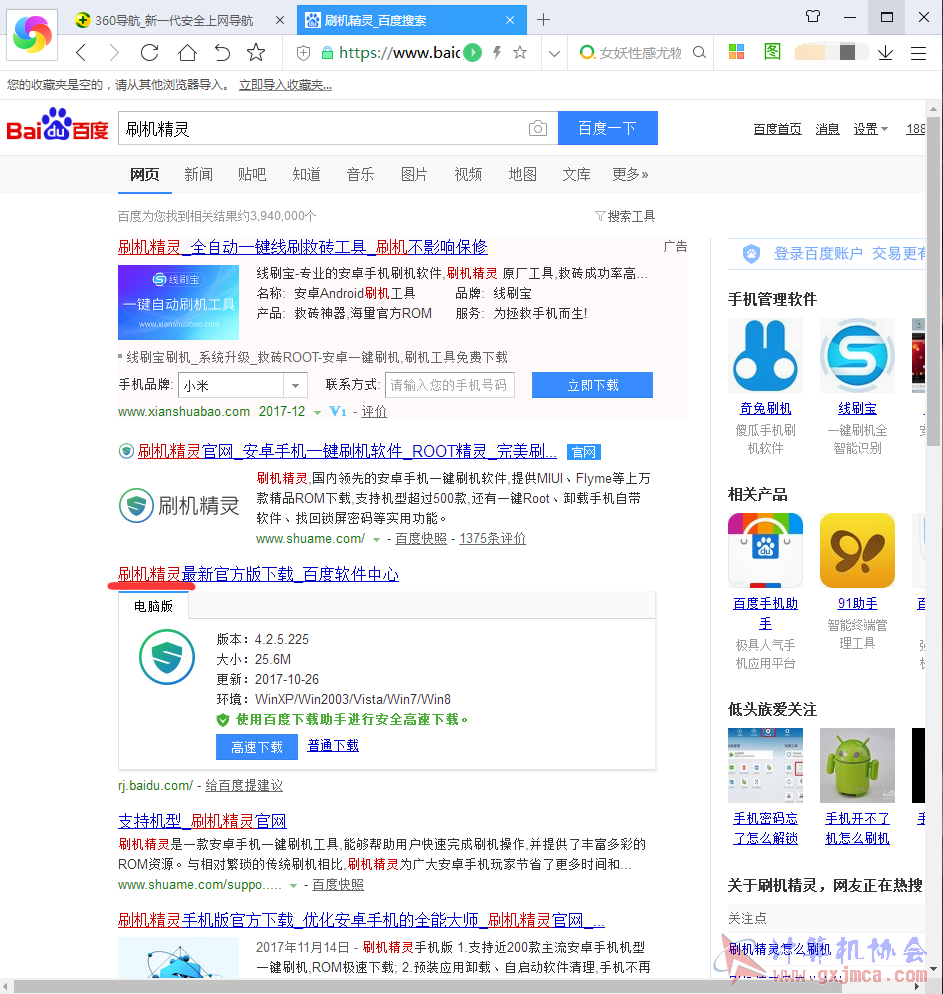Image resolution: width=943 pixels, height=994 pixels.
Task: Click 登录百度账户 banner
Action: click(827, 254)
